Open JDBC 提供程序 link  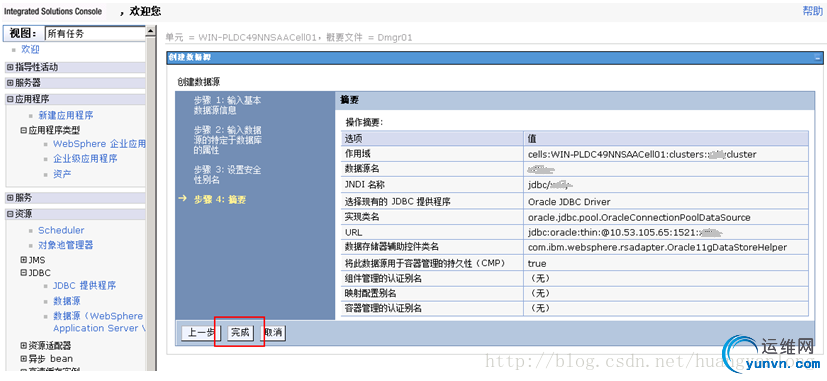tap(84, 285)
